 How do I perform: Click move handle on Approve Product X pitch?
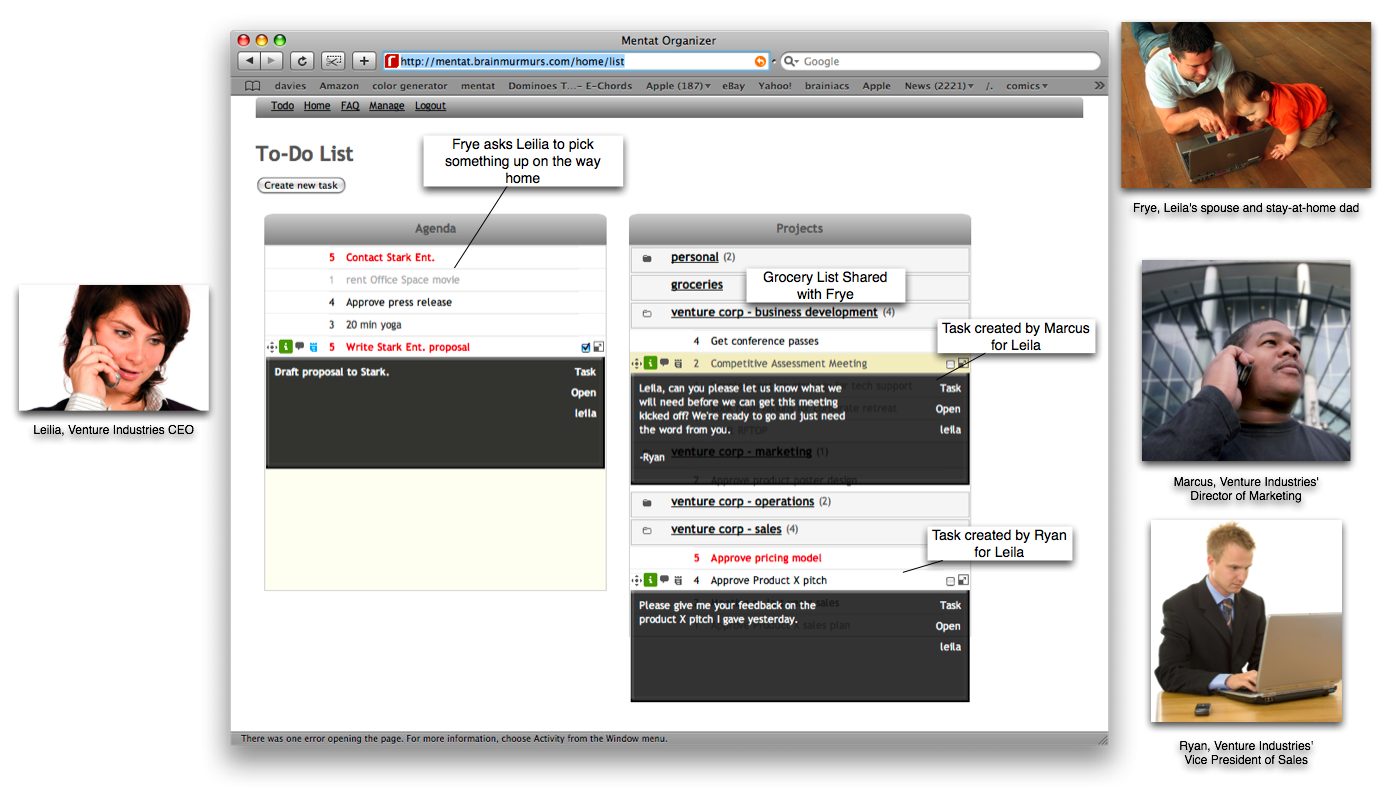coord(636,580)
